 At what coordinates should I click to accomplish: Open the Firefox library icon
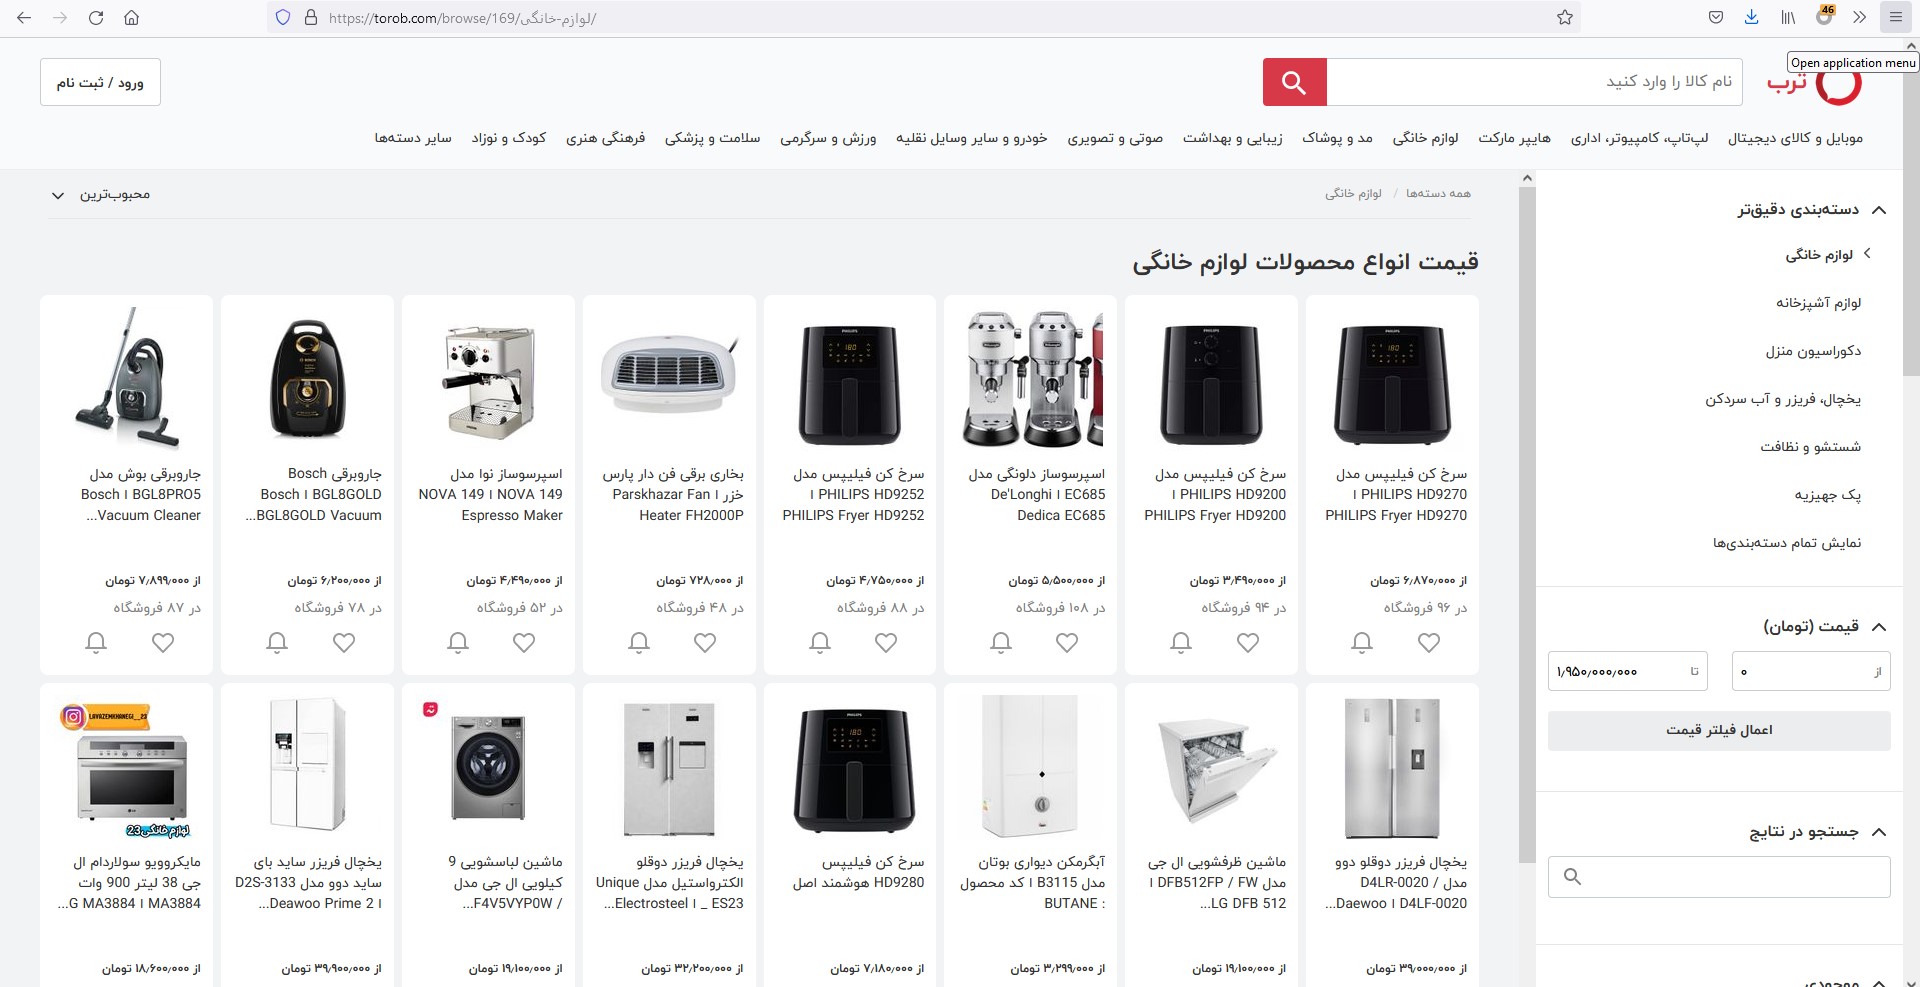tap(1788, 17)
